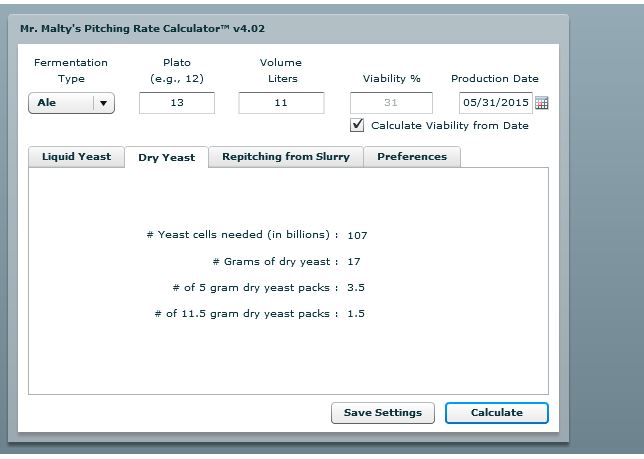The width and height of the screenshot is (644, 459).
Task: Open the Production Date calendar picker
Action: coord(542,103)
